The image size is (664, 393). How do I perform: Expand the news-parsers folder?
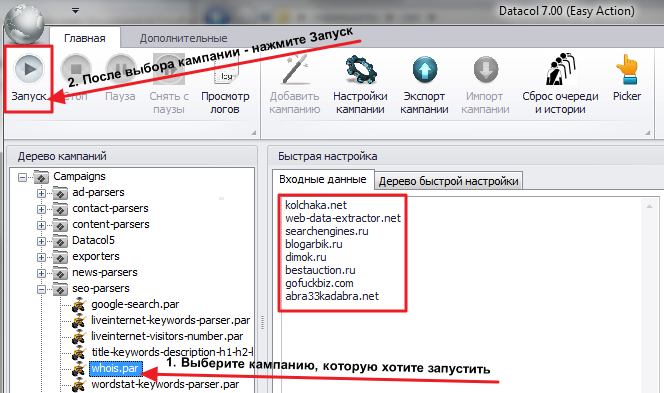[41, 274]
